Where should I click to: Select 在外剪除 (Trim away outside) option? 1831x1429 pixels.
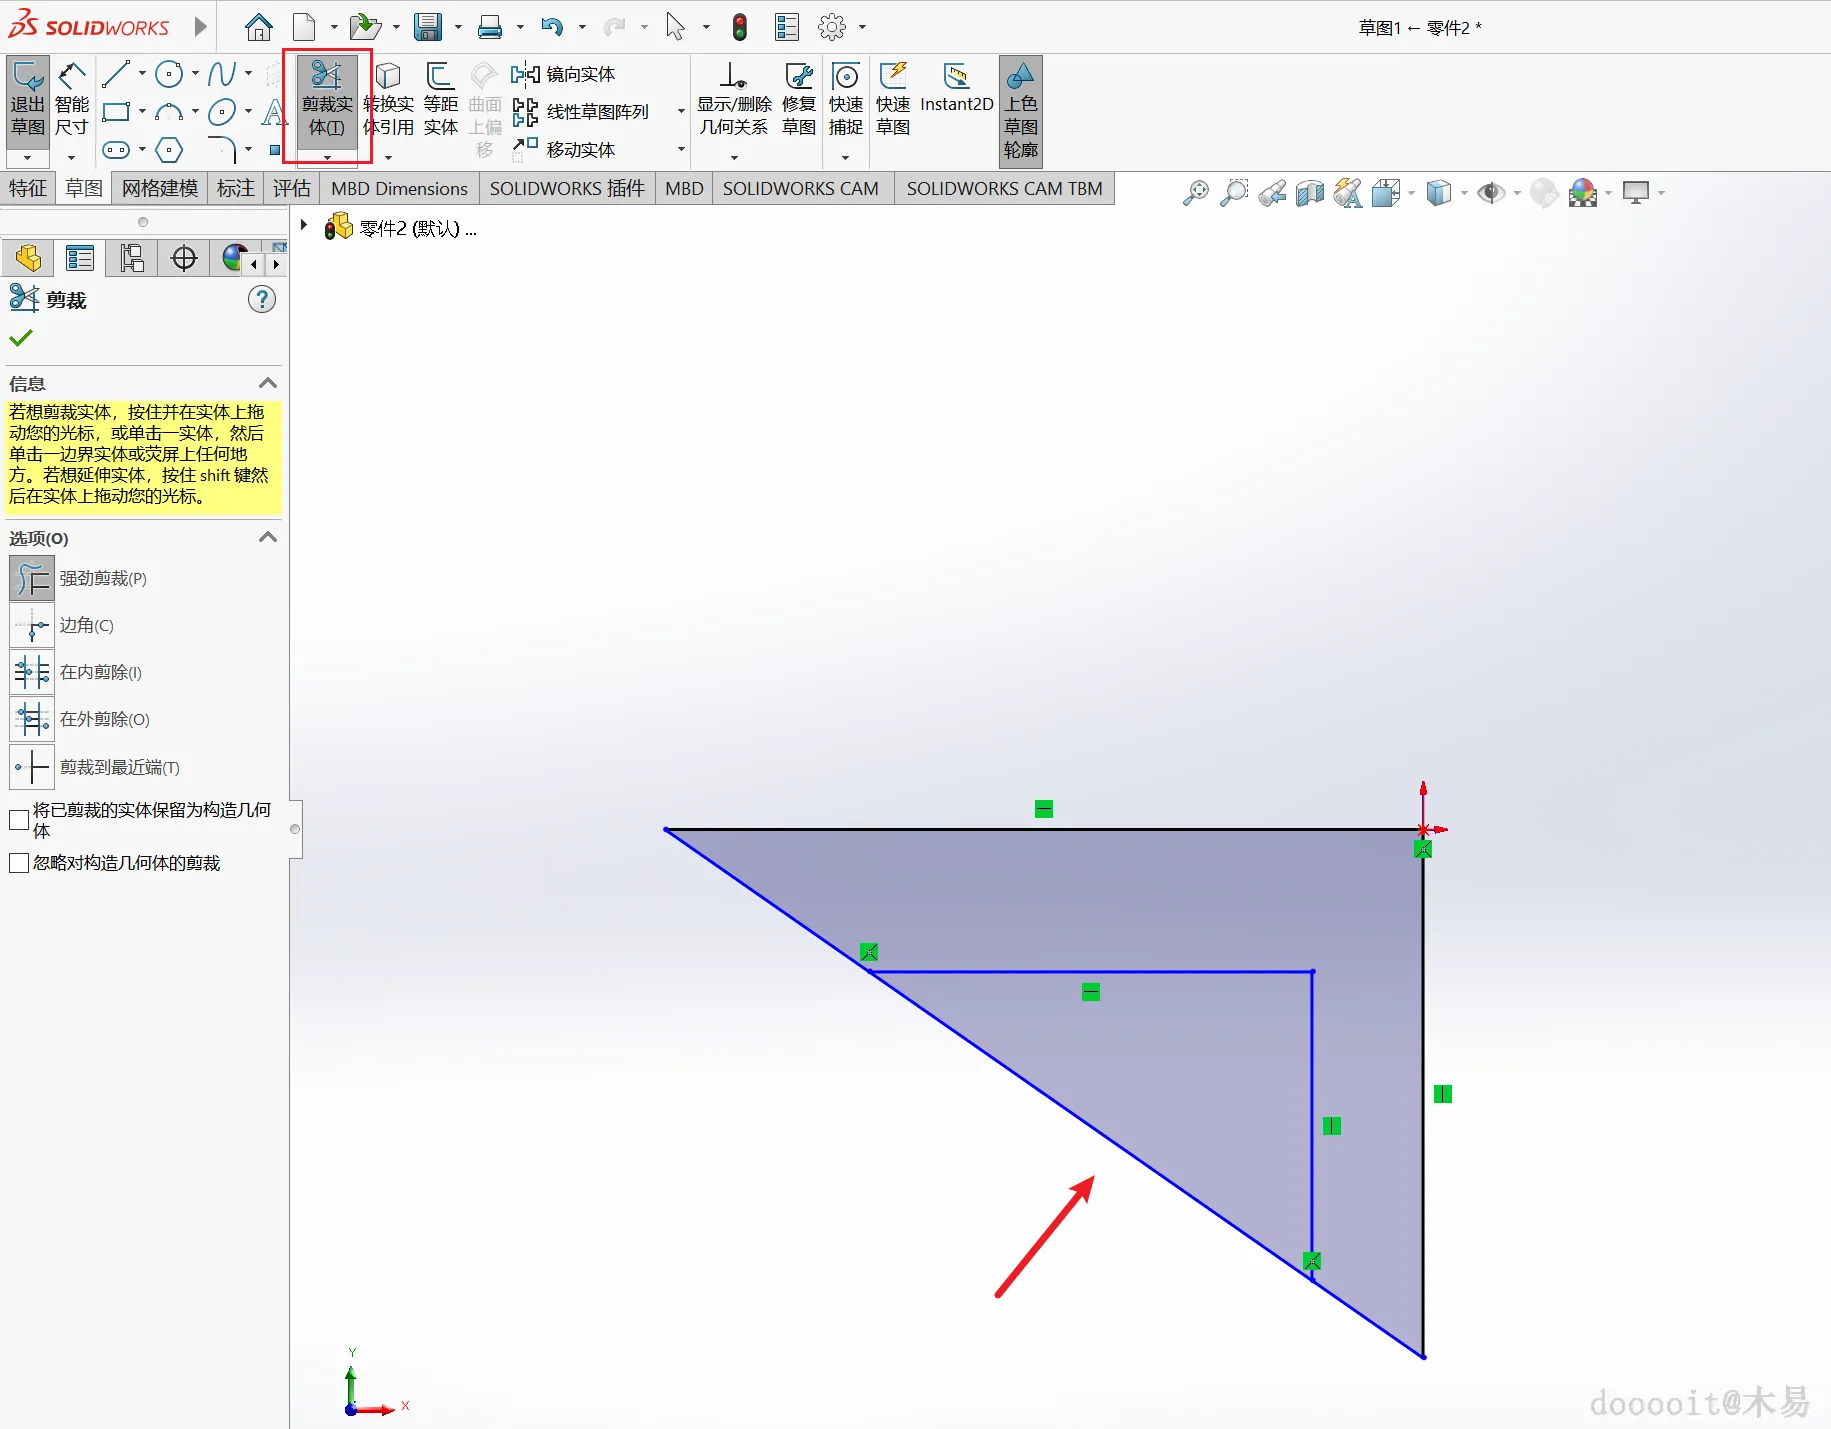point(32,719)
